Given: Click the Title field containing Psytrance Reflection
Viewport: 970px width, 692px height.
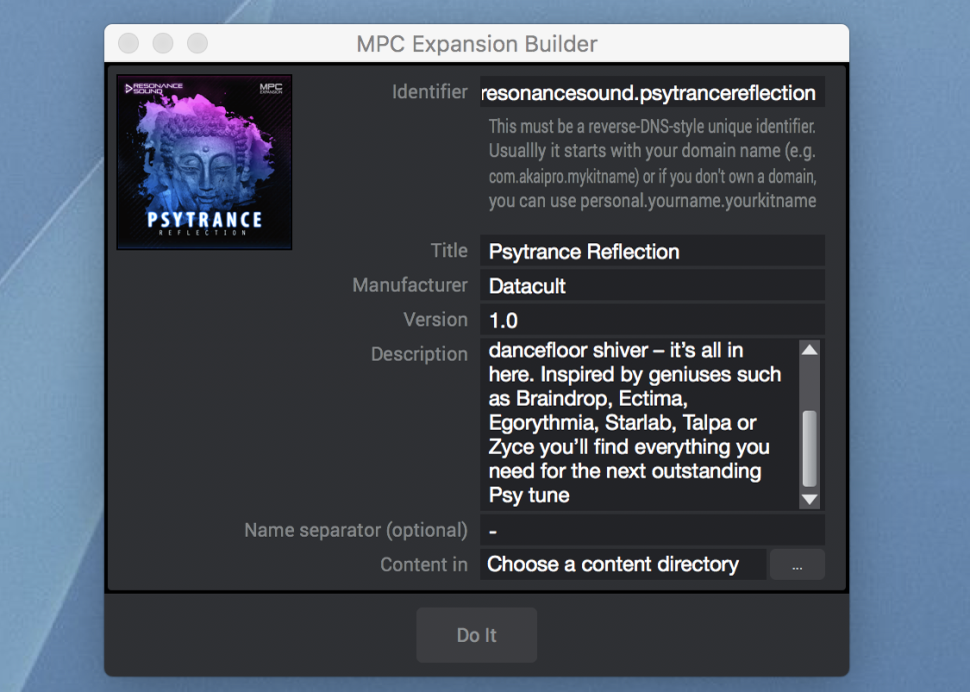Looking at the screenshot, I should 652,251.
